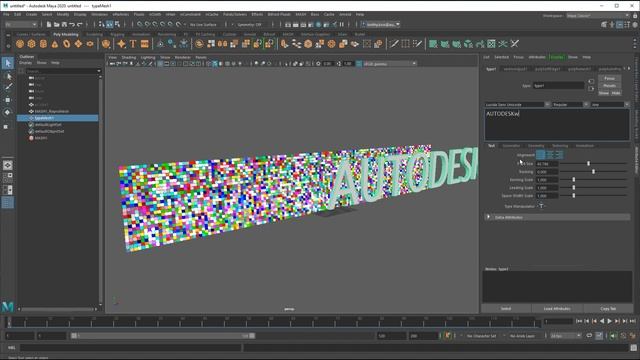Viewport: 640px width, 360px height.
Task: Click the Type Manipulator T icon
Action: pos(541,206)
